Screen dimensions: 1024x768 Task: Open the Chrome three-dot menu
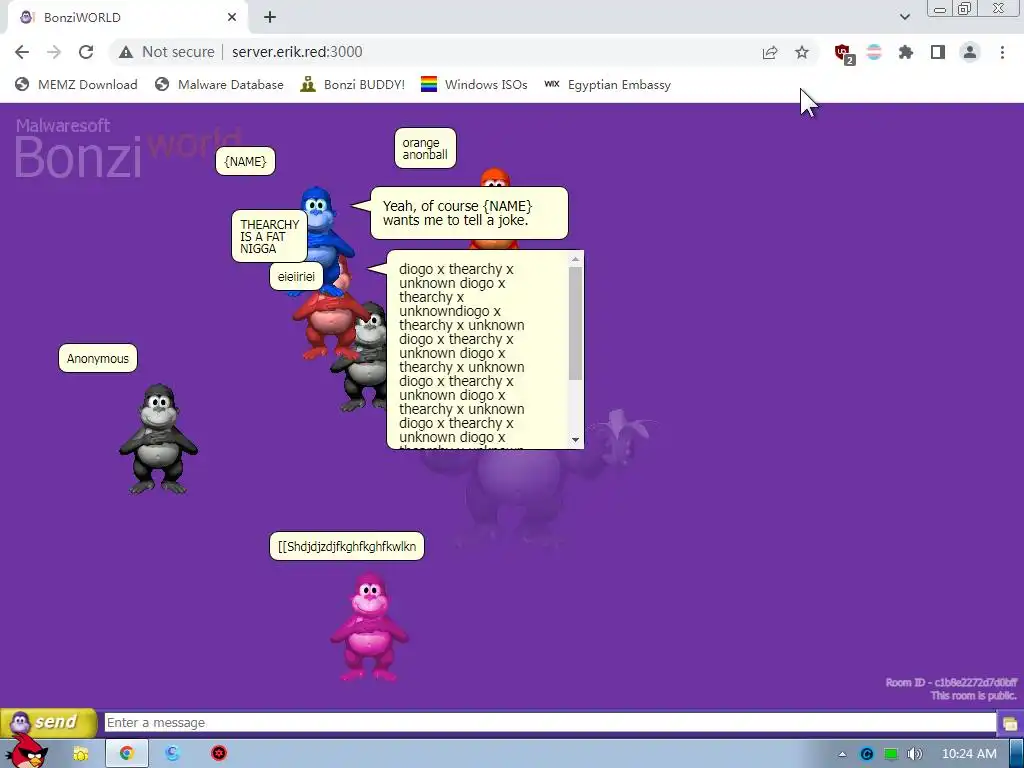click(x=1002, y=52)
